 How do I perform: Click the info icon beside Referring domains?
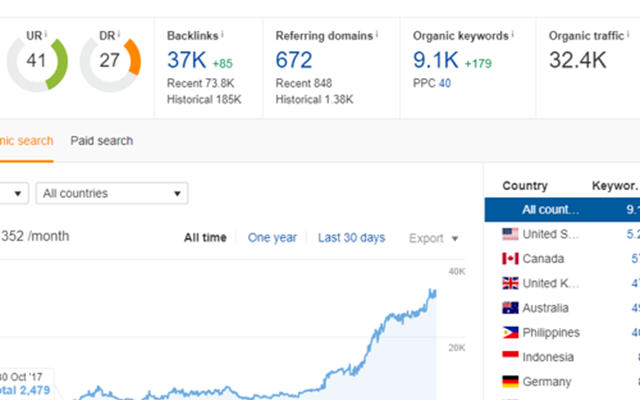coord(377,34)
